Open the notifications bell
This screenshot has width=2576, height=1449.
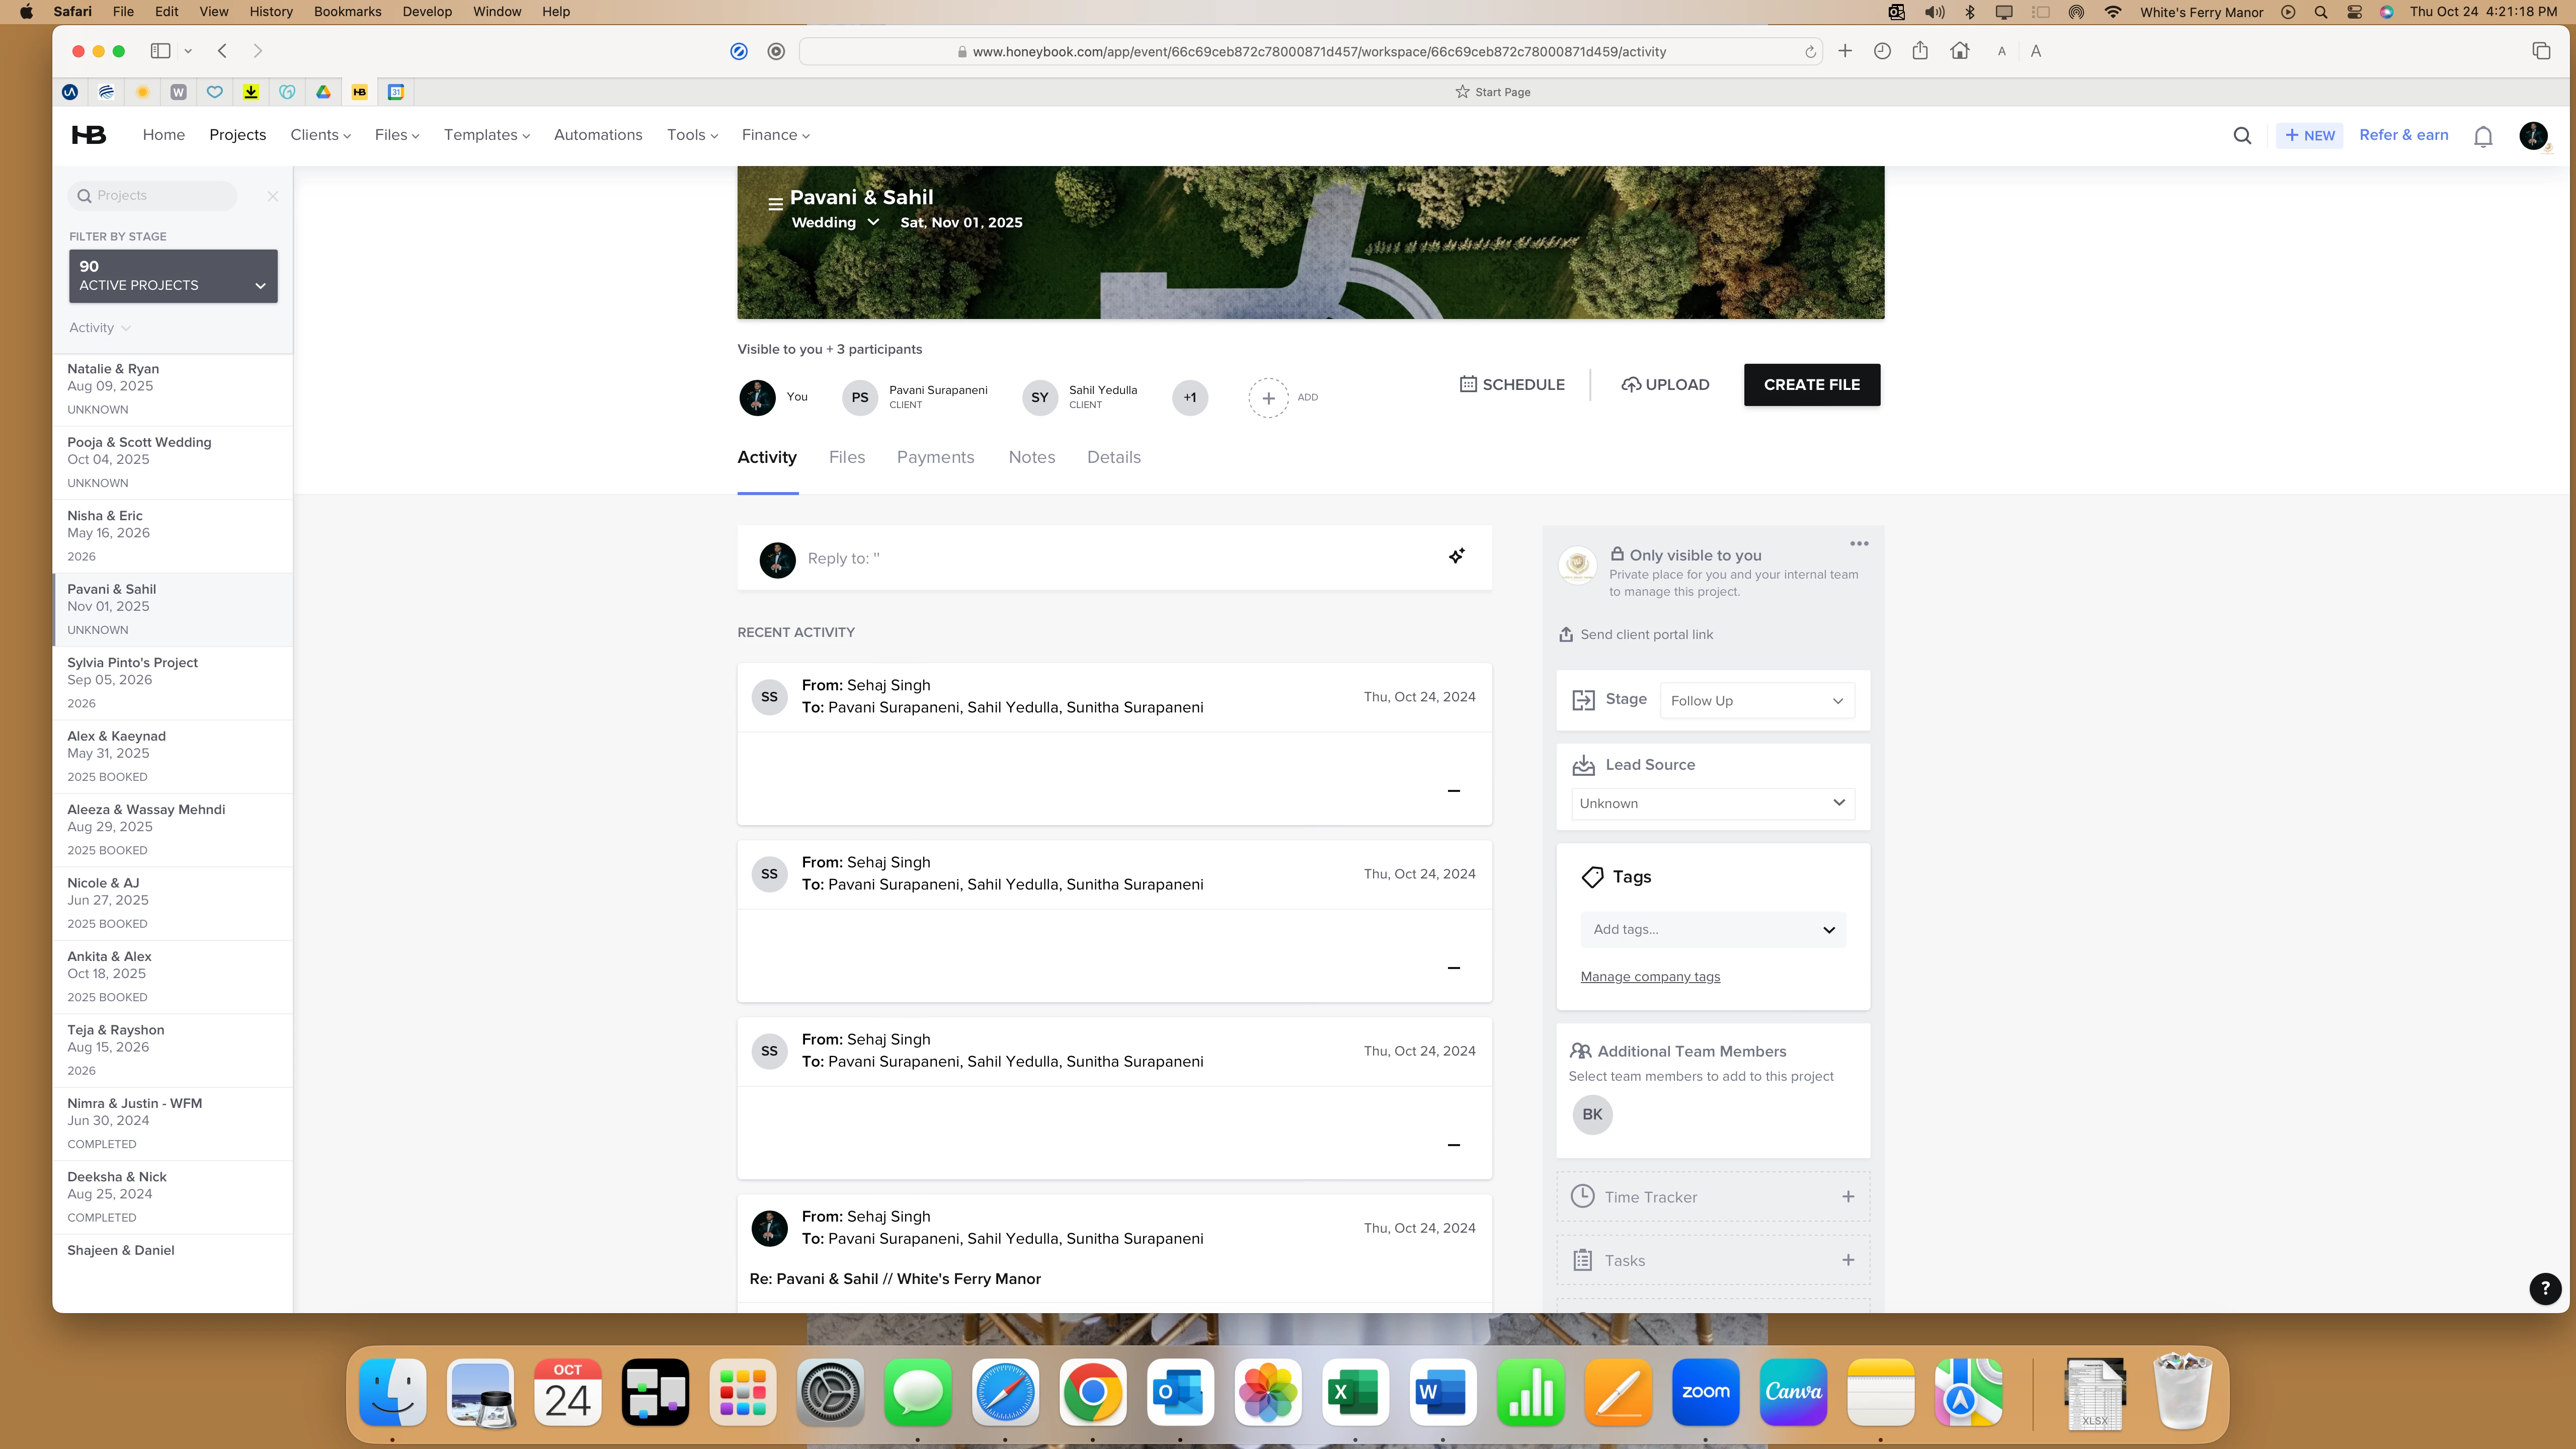coord(2483,136)
